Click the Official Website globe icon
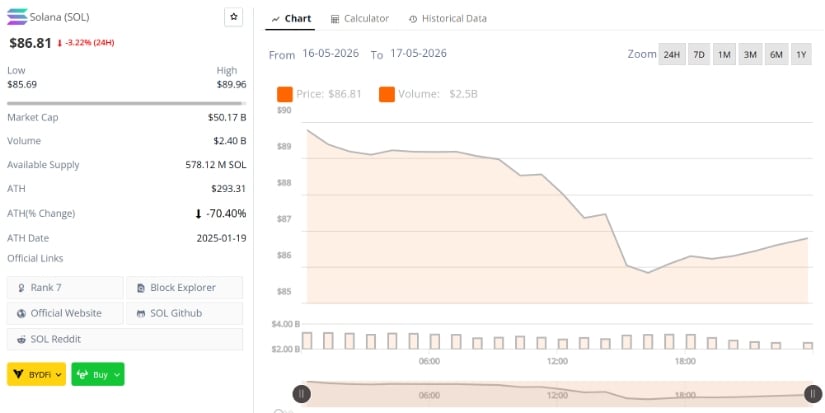Screen dimensions: 825x413 [22, 314]
